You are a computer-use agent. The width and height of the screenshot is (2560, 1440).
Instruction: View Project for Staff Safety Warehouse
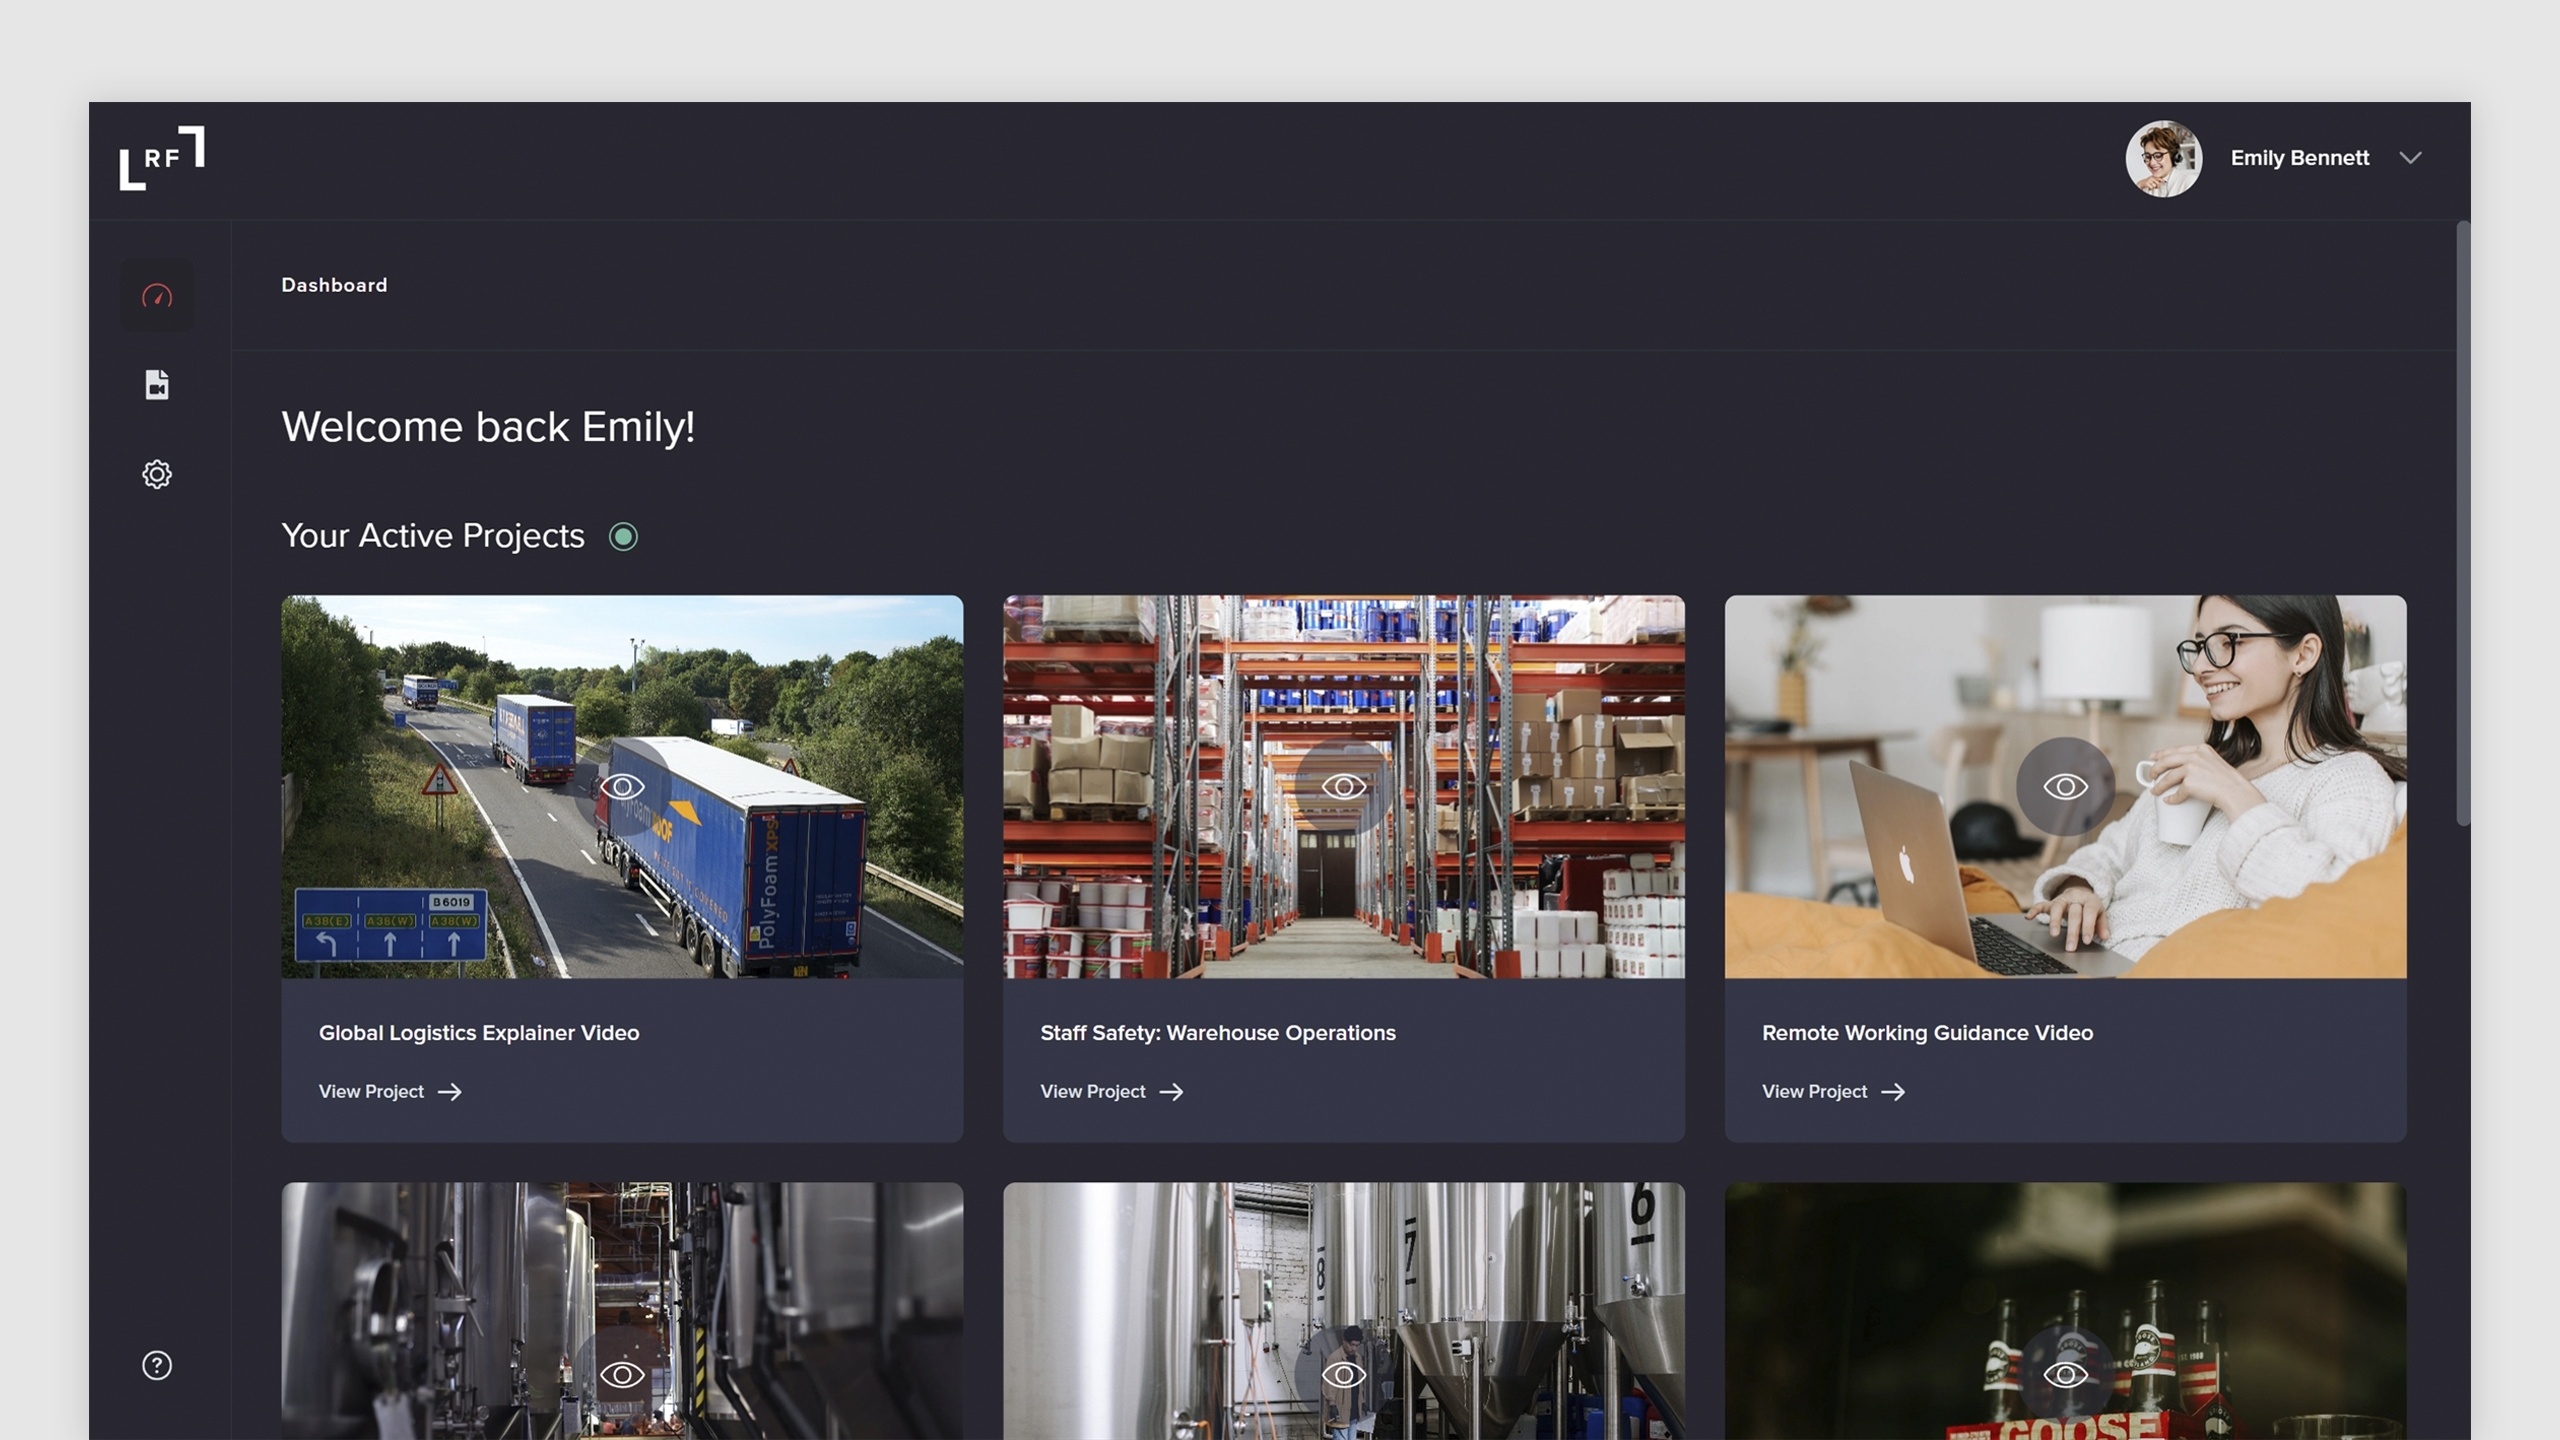coord(1092,1092)
